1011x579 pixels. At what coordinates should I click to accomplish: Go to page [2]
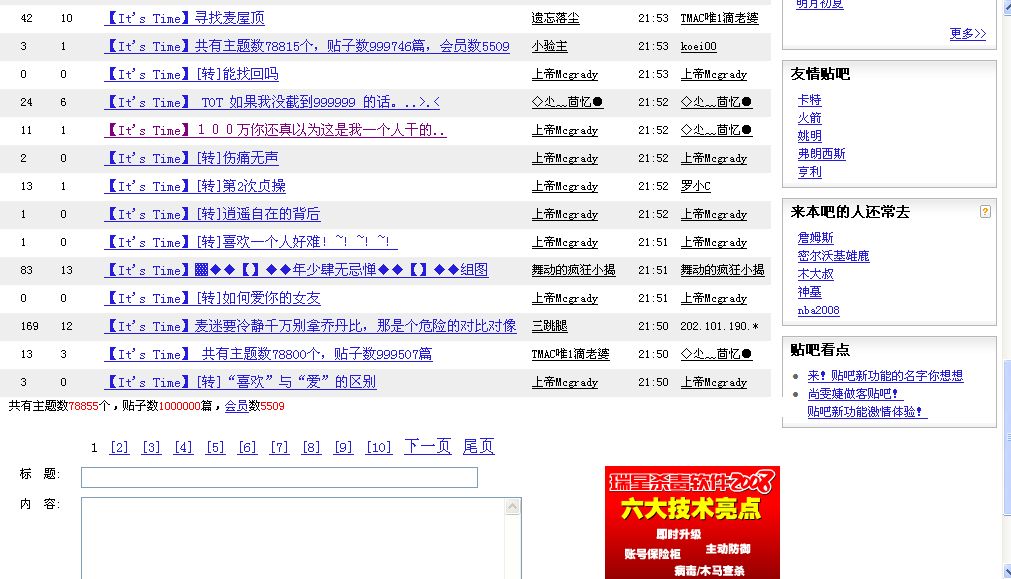coord(119,447)
